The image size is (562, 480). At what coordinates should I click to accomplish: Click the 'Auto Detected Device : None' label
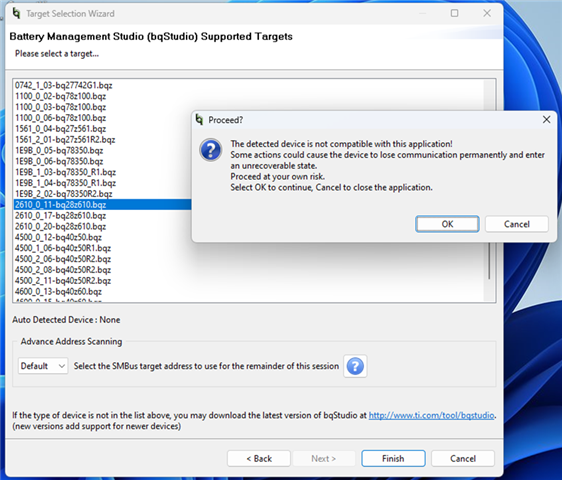pyautogui.click(x=66, y=320)
